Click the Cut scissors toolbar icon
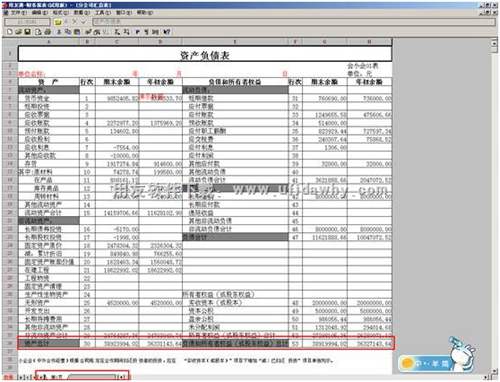Screen dimensions: 500x382 click(59, 32)
